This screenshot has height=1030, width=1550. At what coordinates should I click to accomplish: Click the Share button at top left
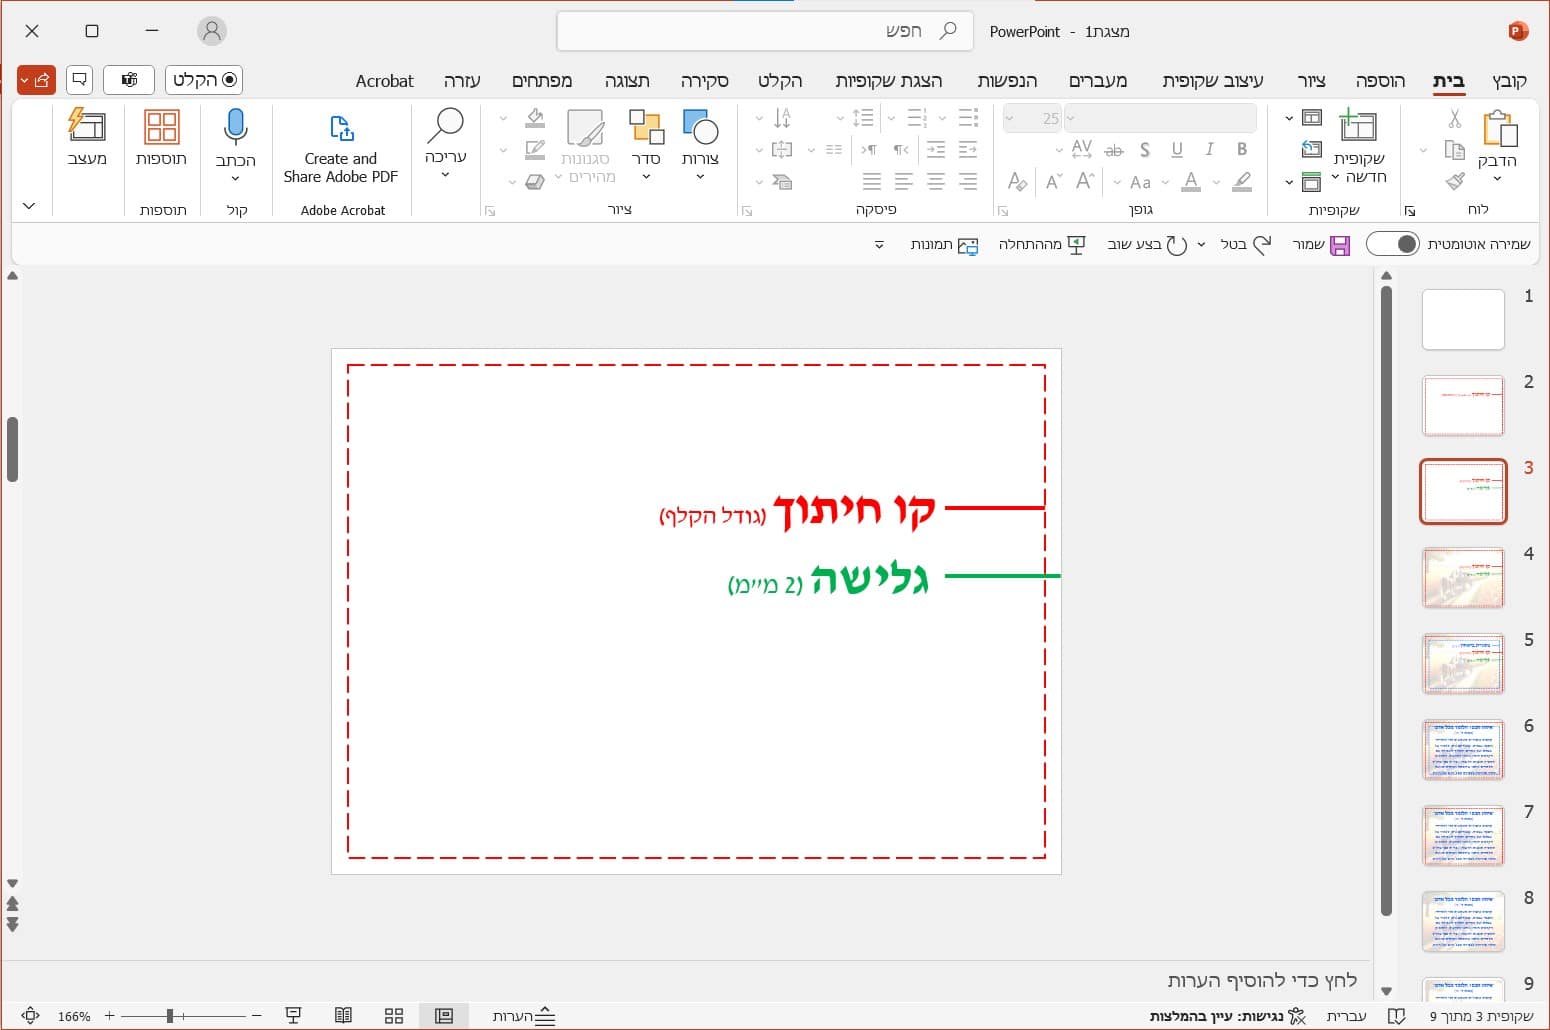[x=36, y=80]
